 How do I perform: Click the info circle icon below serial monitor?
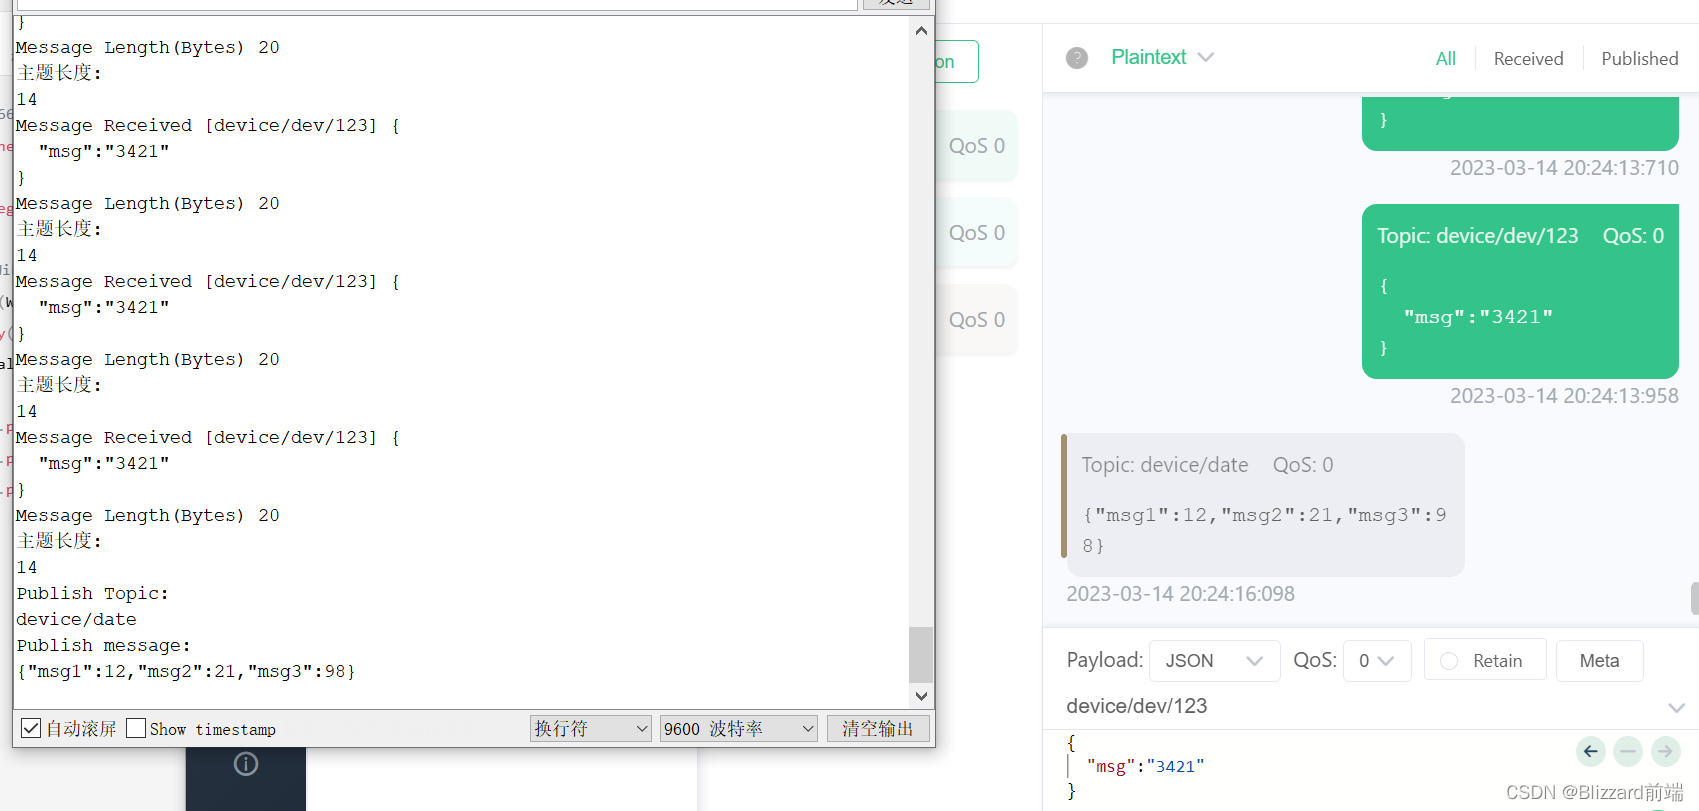coord(246,764)
